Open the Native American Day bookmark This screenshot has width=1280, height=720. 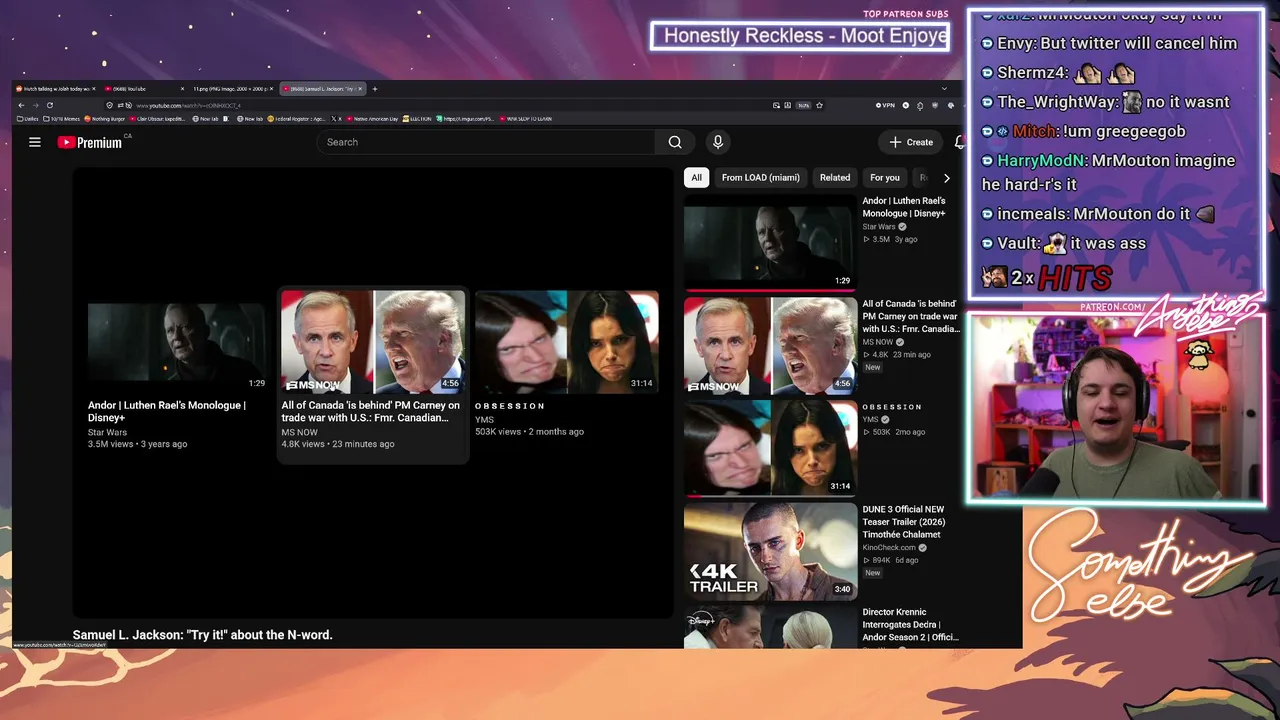tap(372, 119)
